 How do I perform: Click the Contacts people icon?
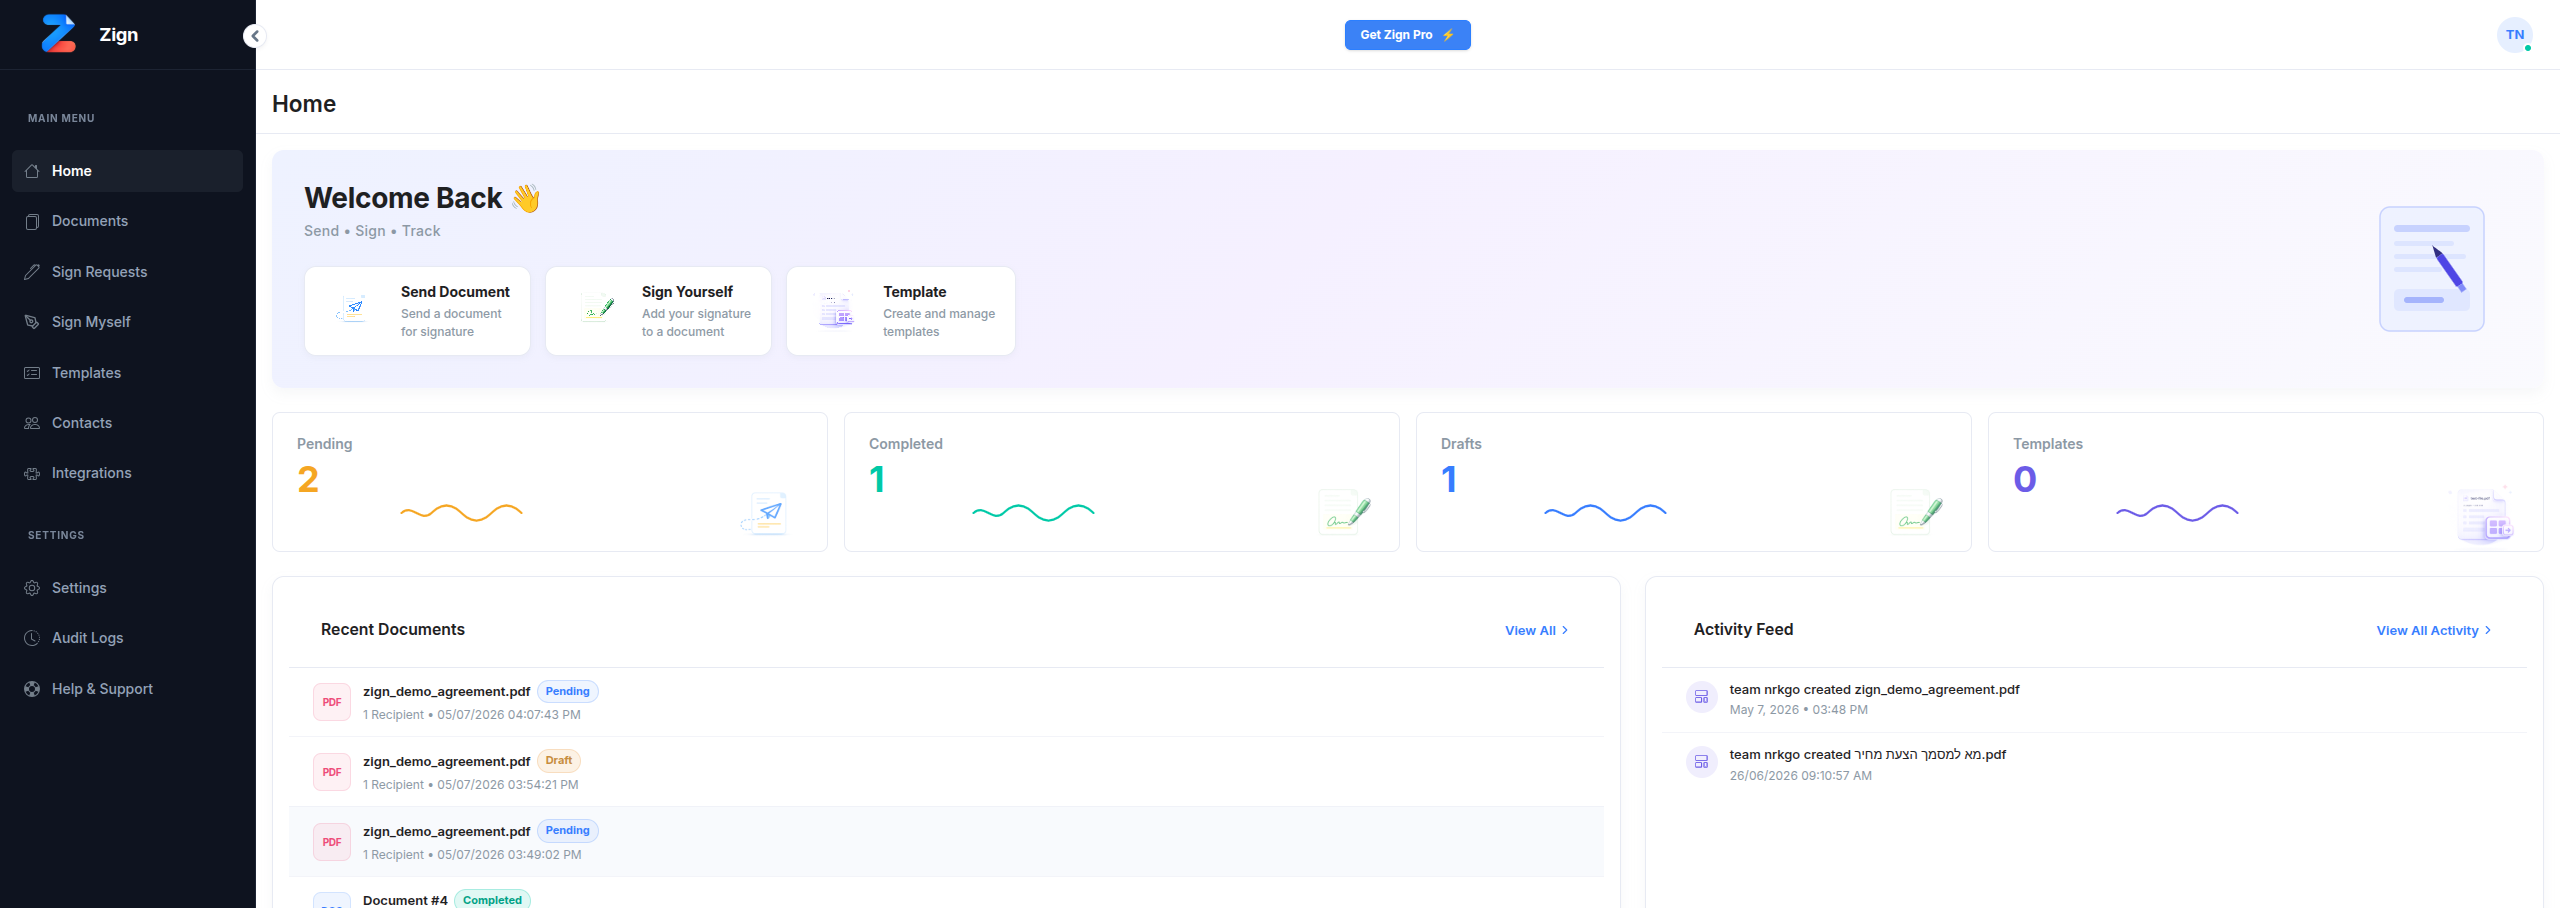[32, 423]
